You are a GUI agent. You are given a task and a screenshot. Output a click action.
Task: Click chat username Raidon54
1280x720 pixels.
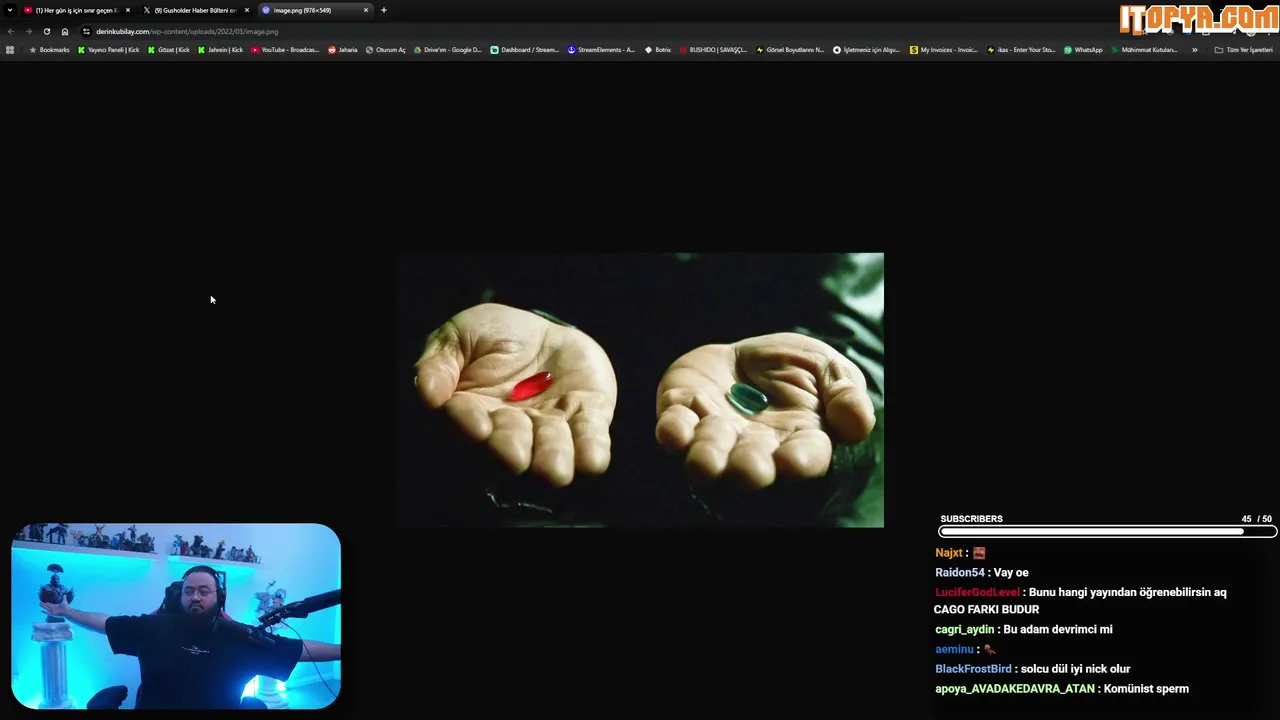click(x=960, y=573)
